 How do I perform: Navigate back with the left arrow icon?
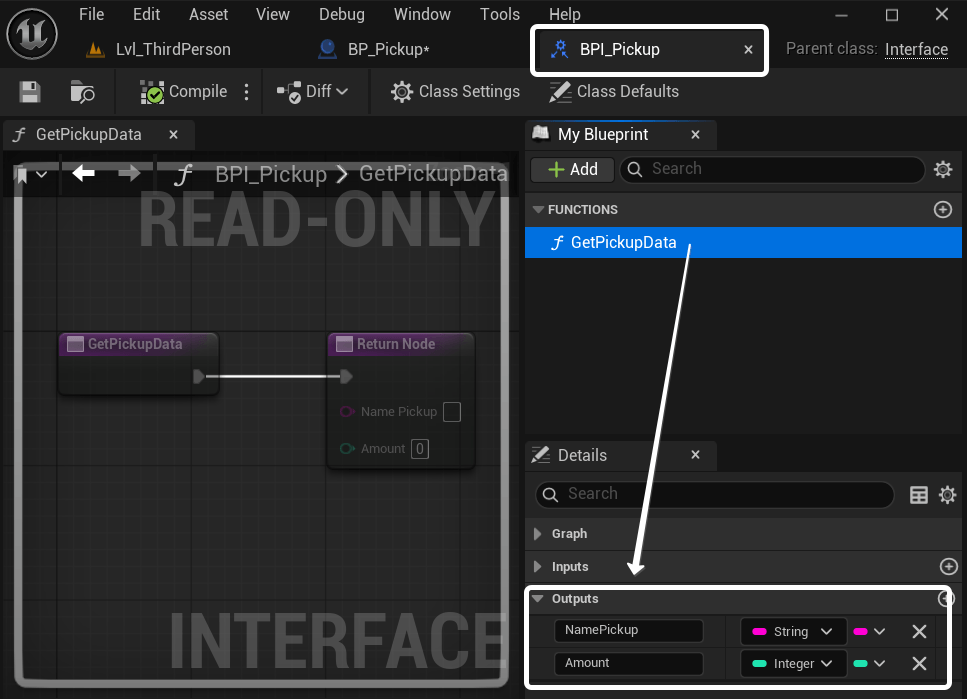coord(84,174)
